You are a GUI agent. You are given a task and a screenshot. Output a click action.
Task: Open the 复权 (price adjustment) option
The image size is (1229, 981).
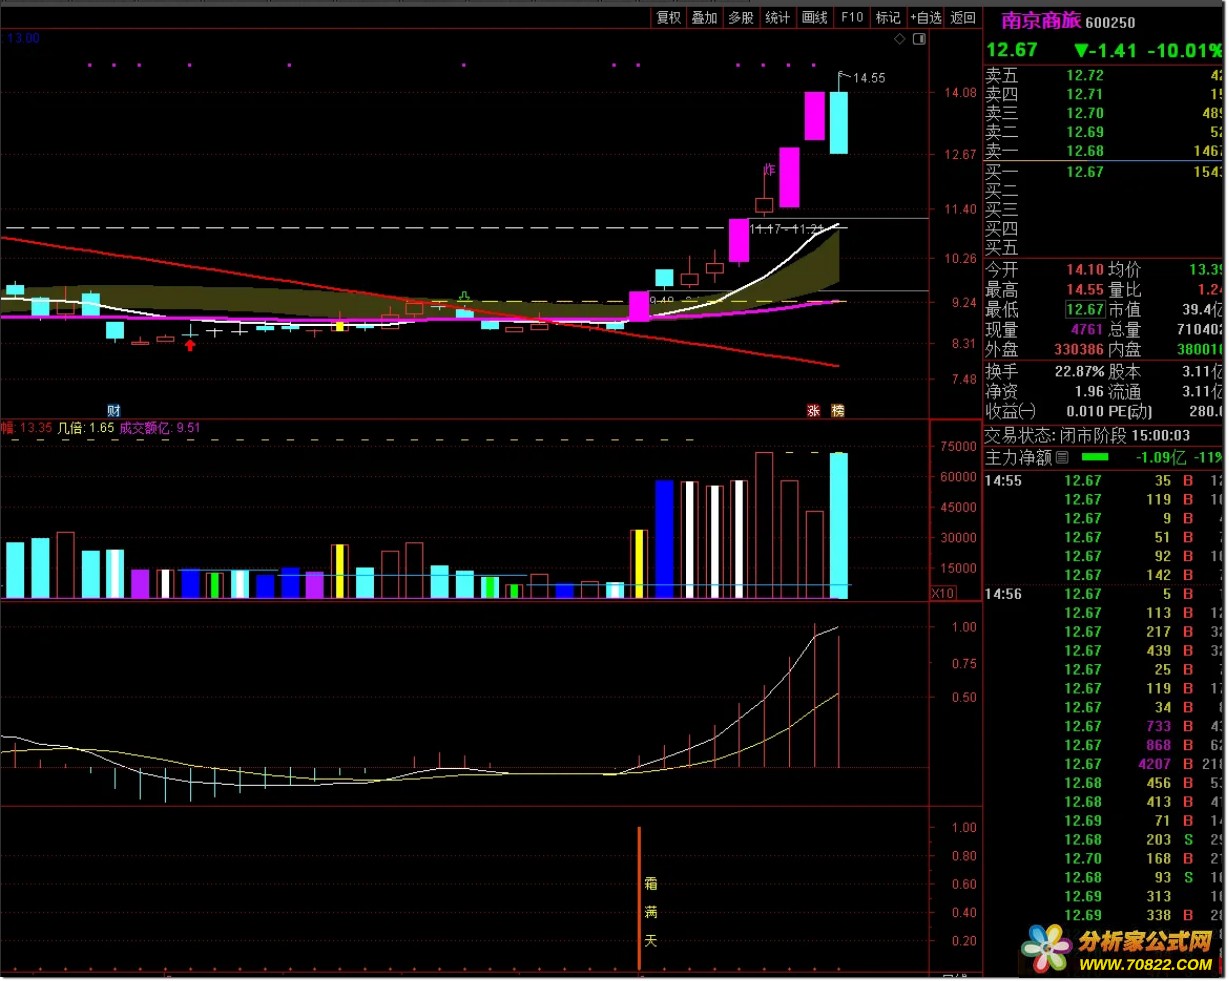tap(668, 17)
